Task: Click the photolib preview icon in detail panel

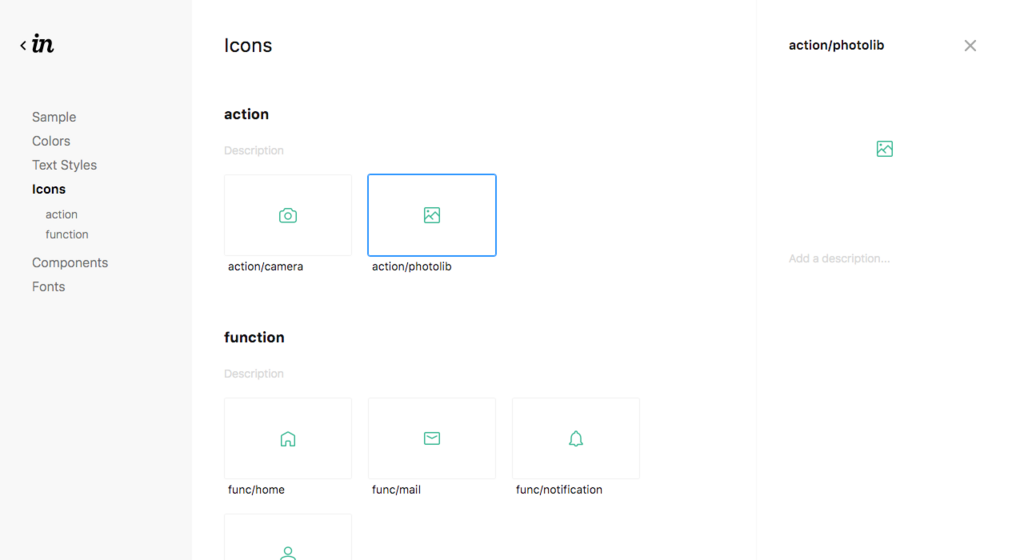Action: coord(885,149)
